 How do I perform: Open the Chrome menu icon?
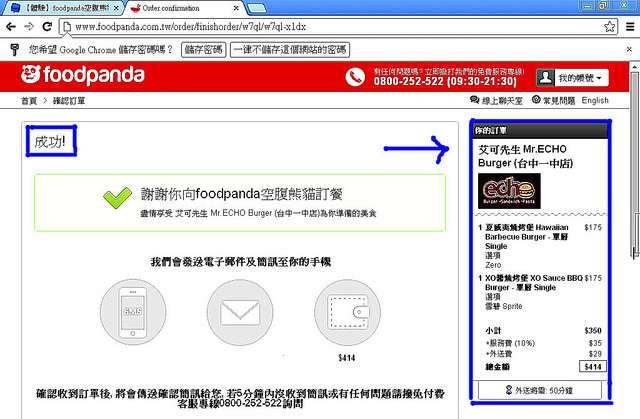628,26
